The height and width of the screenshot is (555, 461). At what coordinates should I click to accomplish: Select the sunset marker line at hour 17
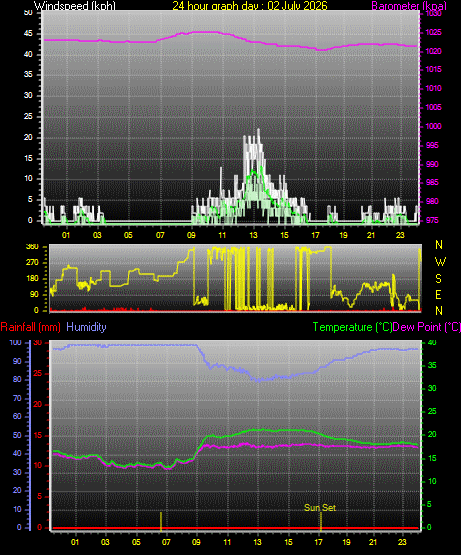point(321,521)
